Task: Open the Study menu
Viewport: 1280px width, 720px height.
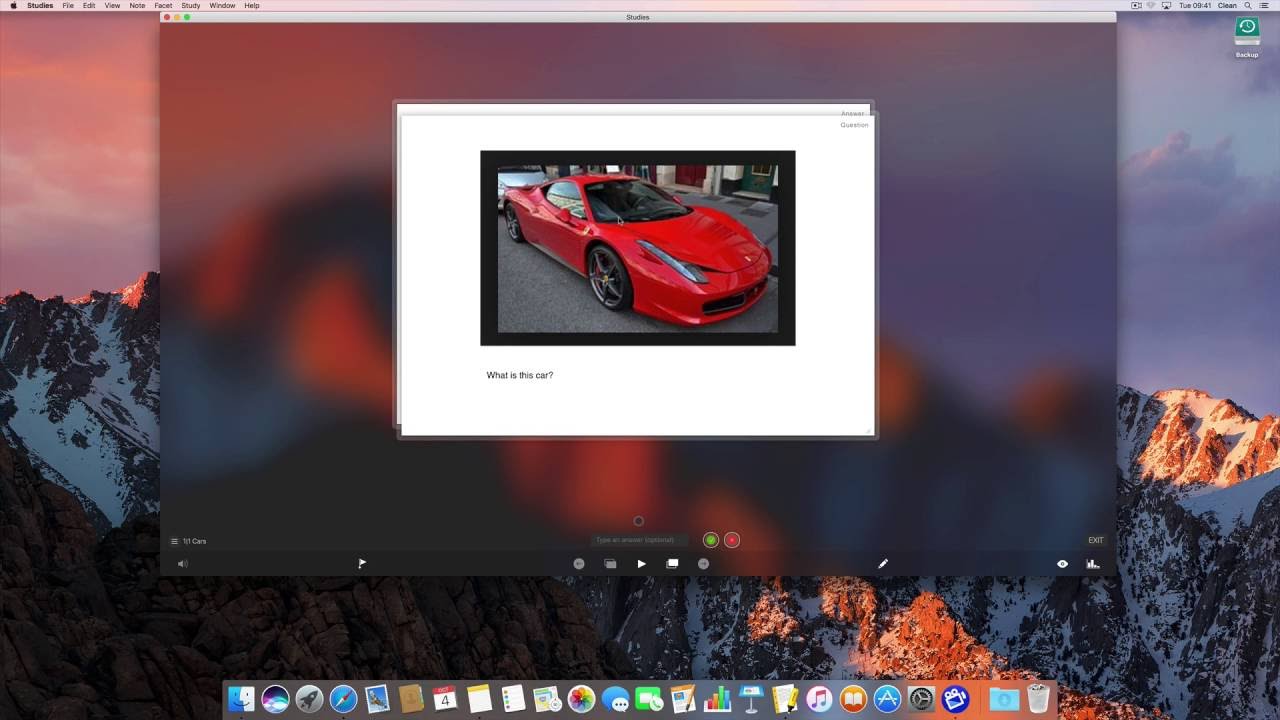Action: coord(191,6)
